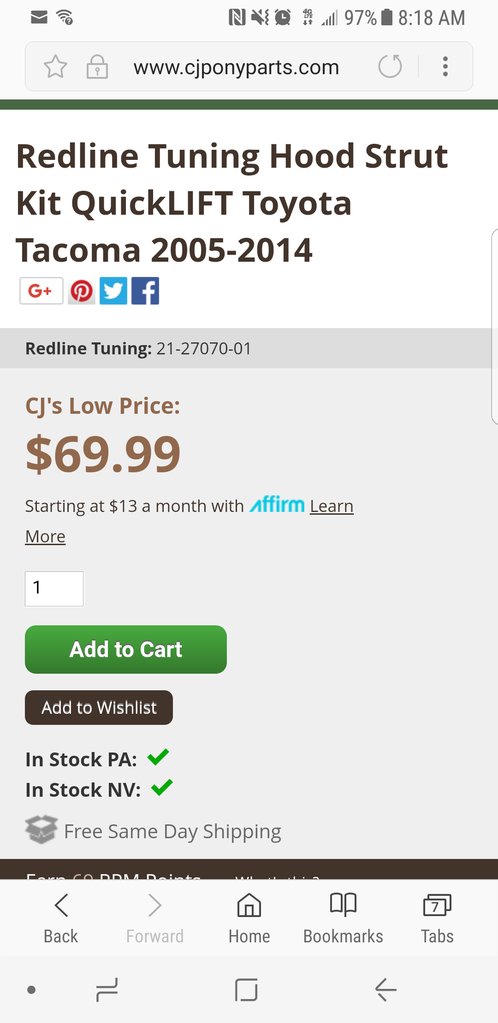Share product on Google Plus
Image resolution: width=498 pixels, height=1023 pixels.
pos(41,291)
